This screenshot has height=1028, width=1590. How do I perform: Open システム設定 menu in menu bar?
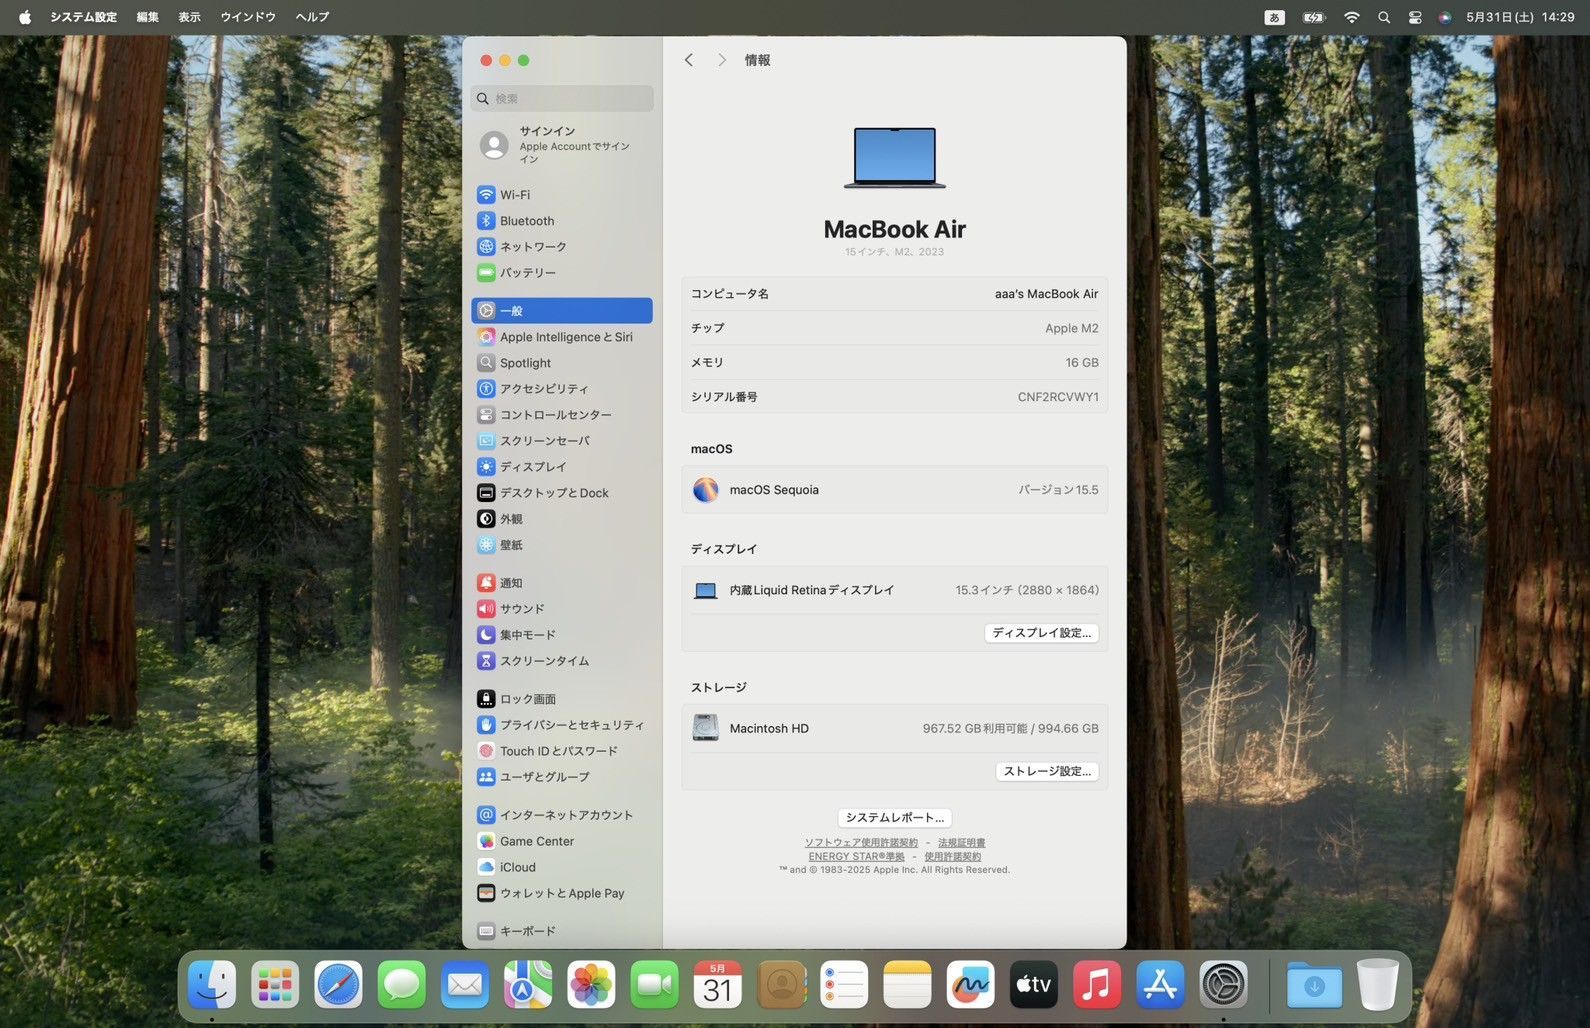[84, 17]
